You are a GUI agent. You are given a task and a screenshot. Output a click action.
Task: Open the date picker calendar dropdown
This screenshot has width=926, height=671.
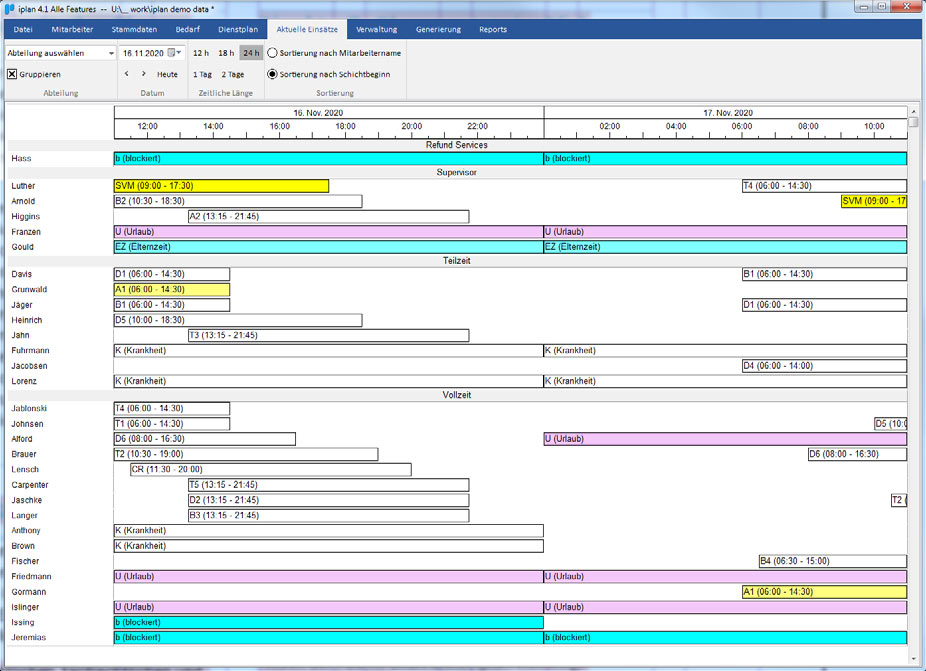coord(174,53)
